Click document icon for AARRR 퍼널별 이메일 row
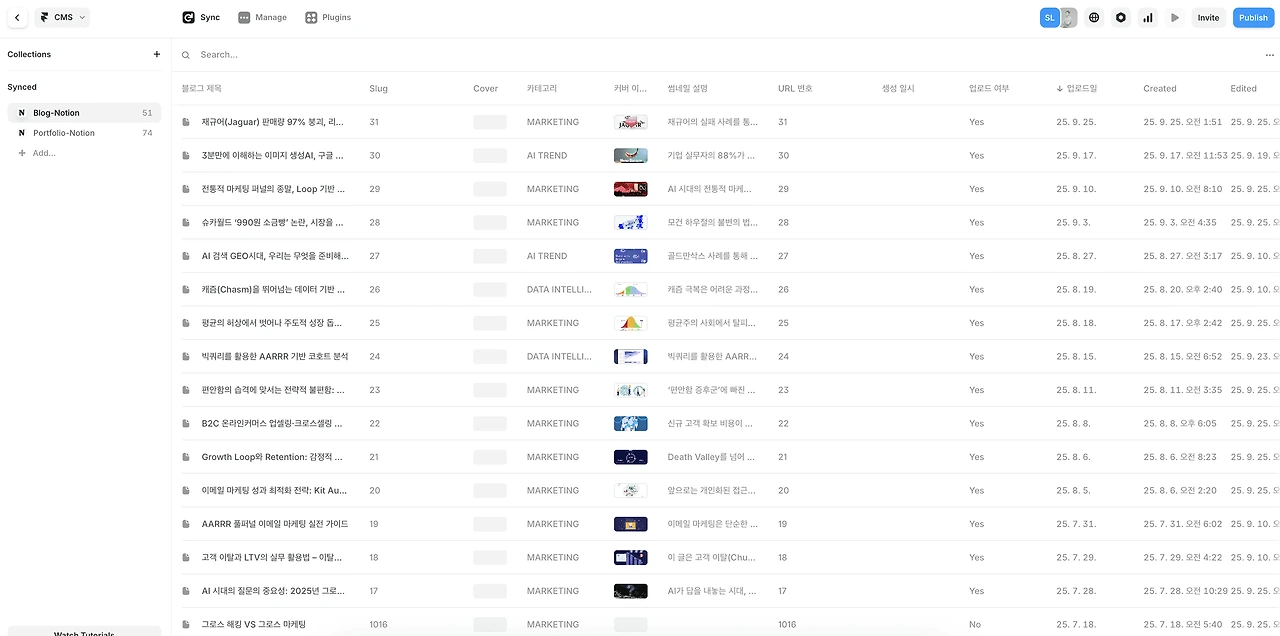The width and height of the screenshot is (1280, 636). (186, 524)
